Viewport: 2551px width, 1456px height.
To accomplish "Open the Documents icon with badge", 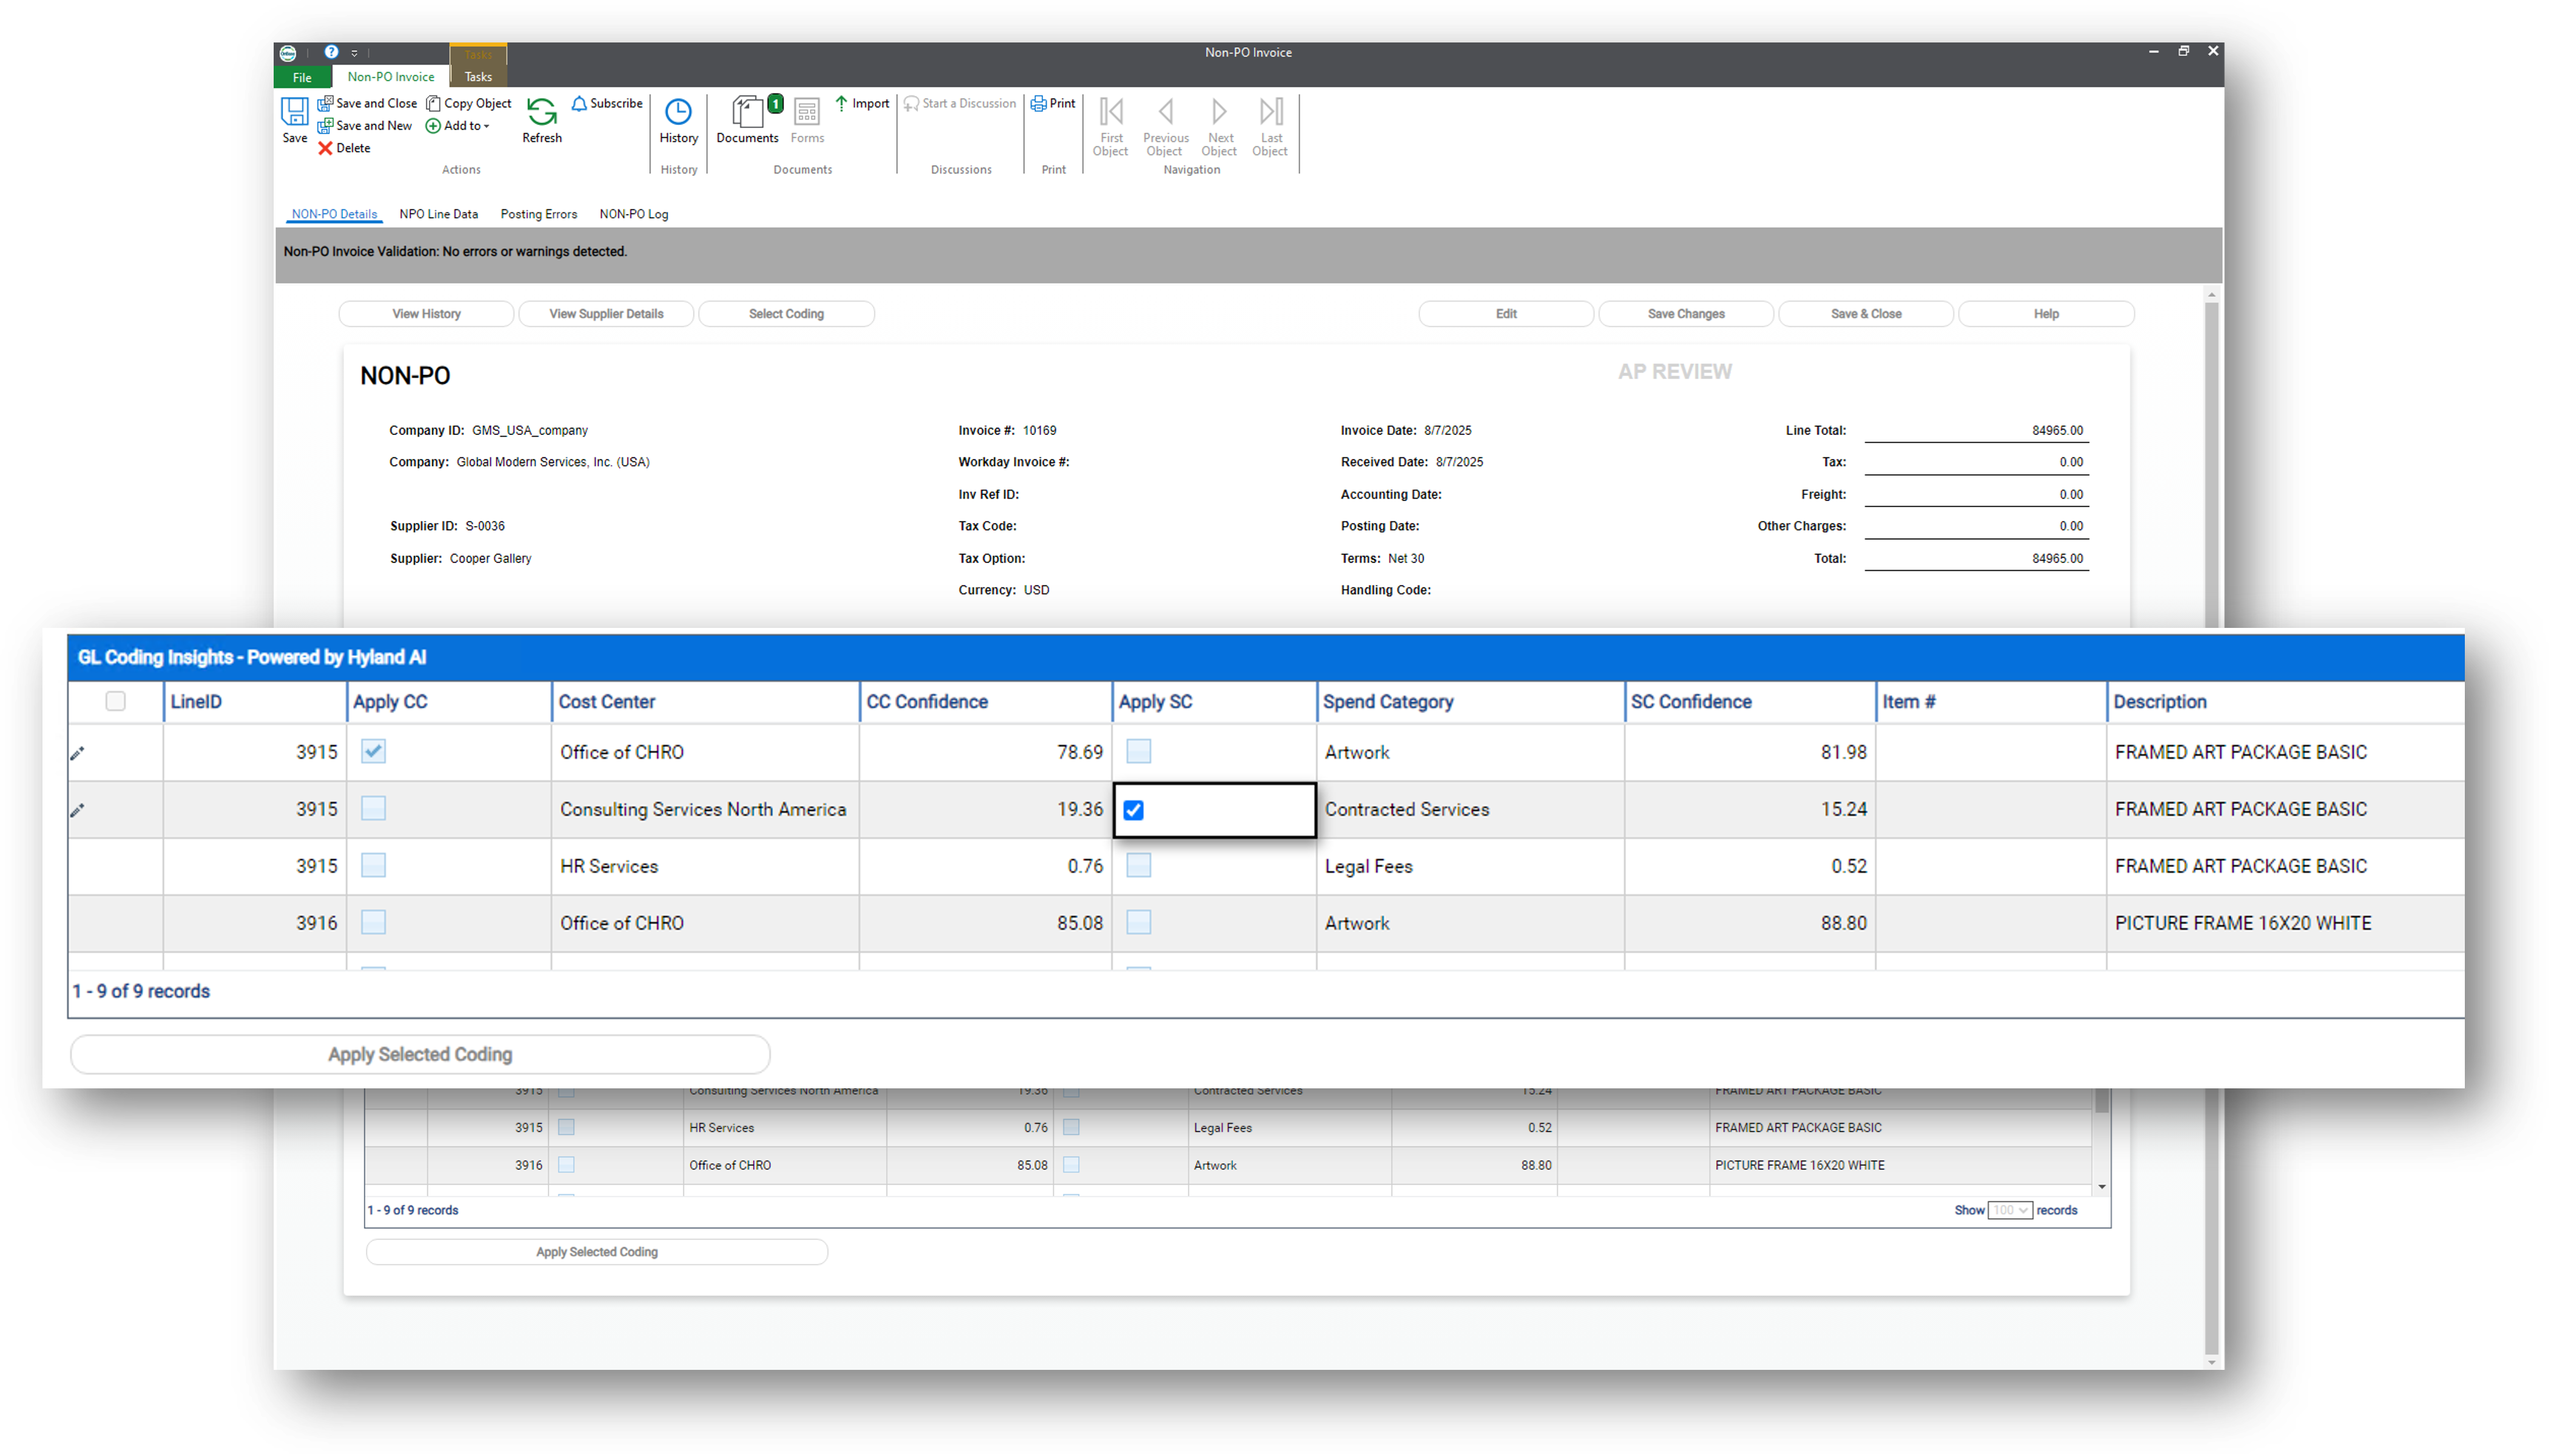I will (x=748, y=112).
